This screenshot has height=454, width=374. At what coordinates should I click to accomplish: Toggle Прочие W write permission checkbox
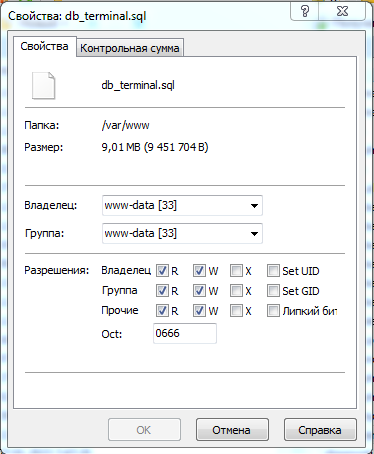(199, 311)
